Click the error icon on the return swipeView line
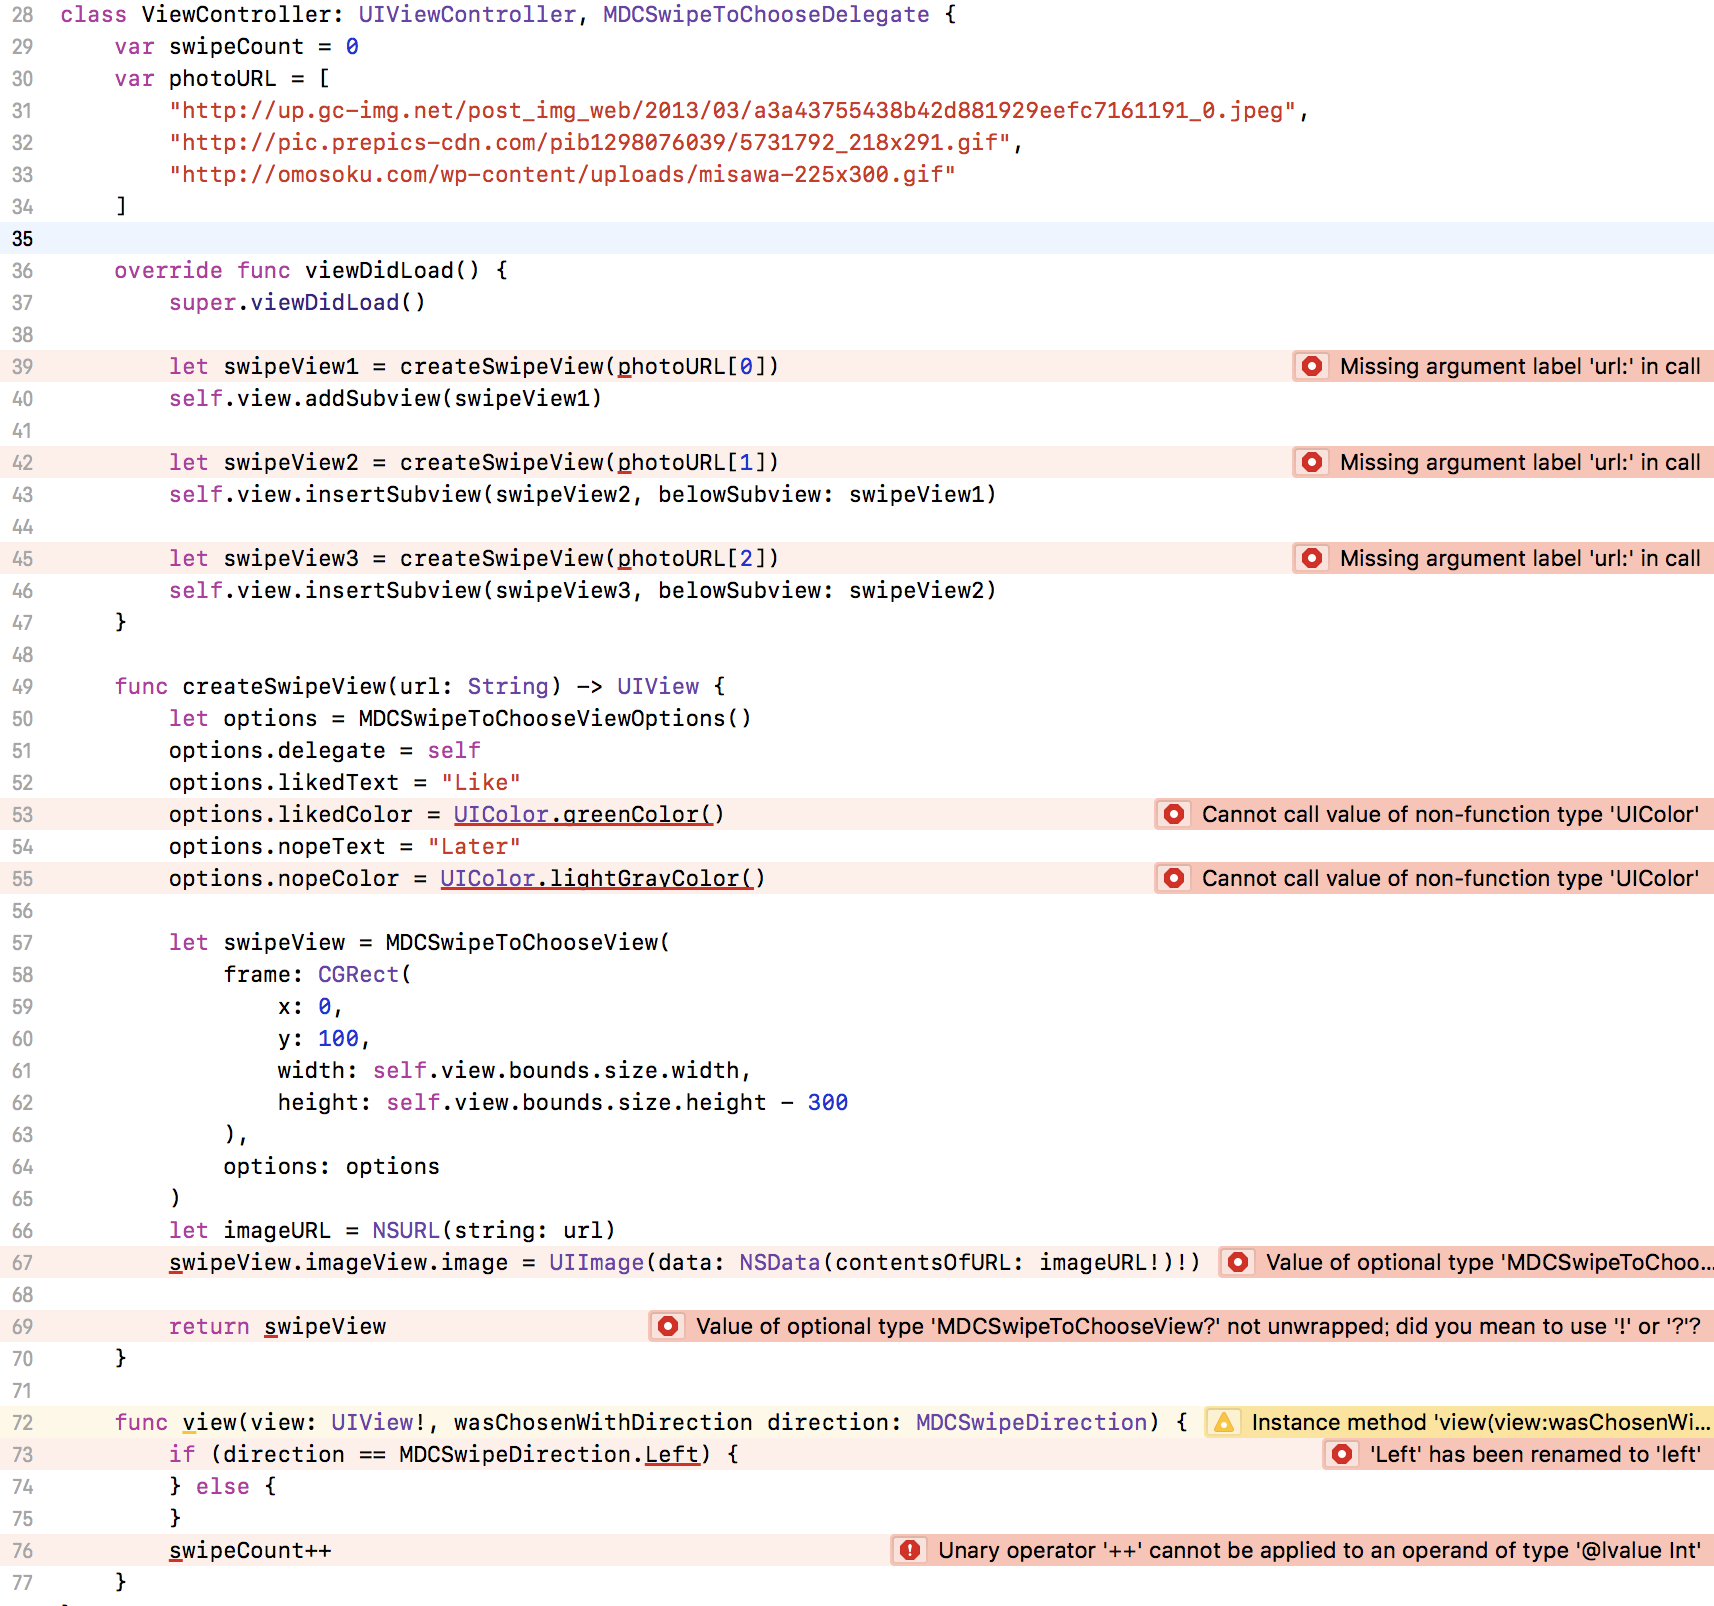Viewport: 1714px width, 1606px height. (666, 1326)
